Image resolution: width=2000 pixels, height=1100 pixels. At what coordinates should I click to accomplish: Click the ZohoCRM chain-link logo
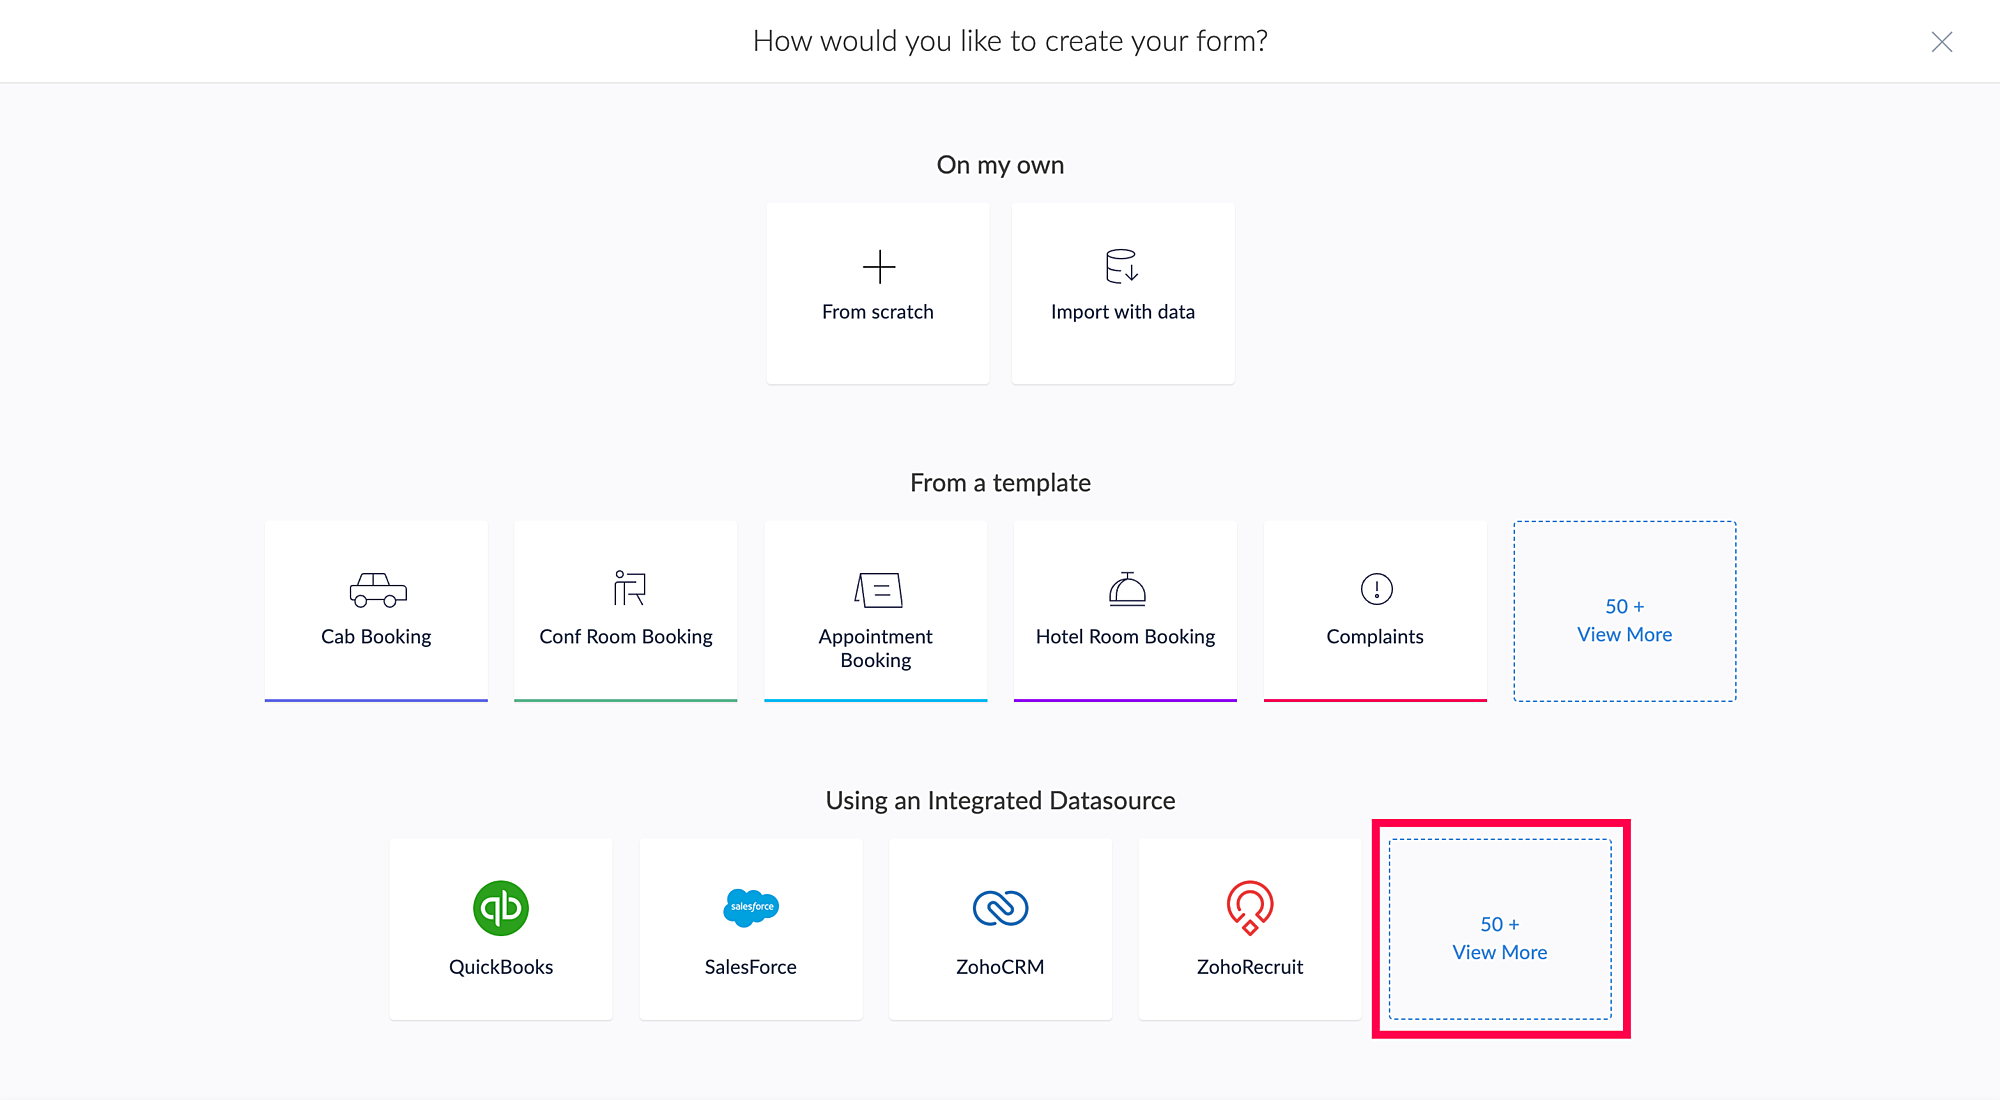click(x=1000, y=908)
